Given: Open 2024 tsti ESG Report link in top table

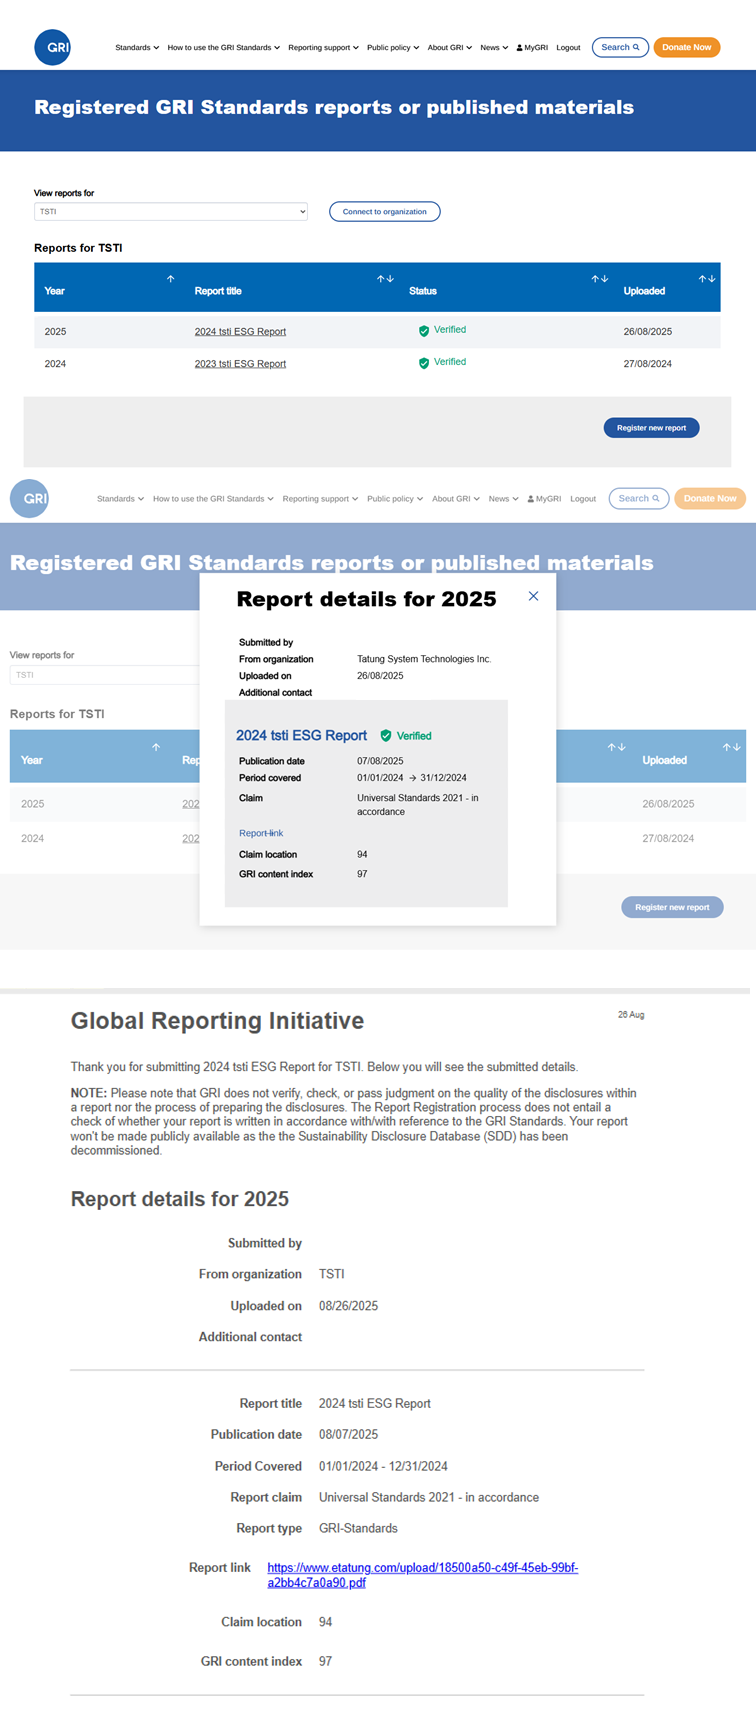Looking at the screenshot, I should tap(240, 331).
